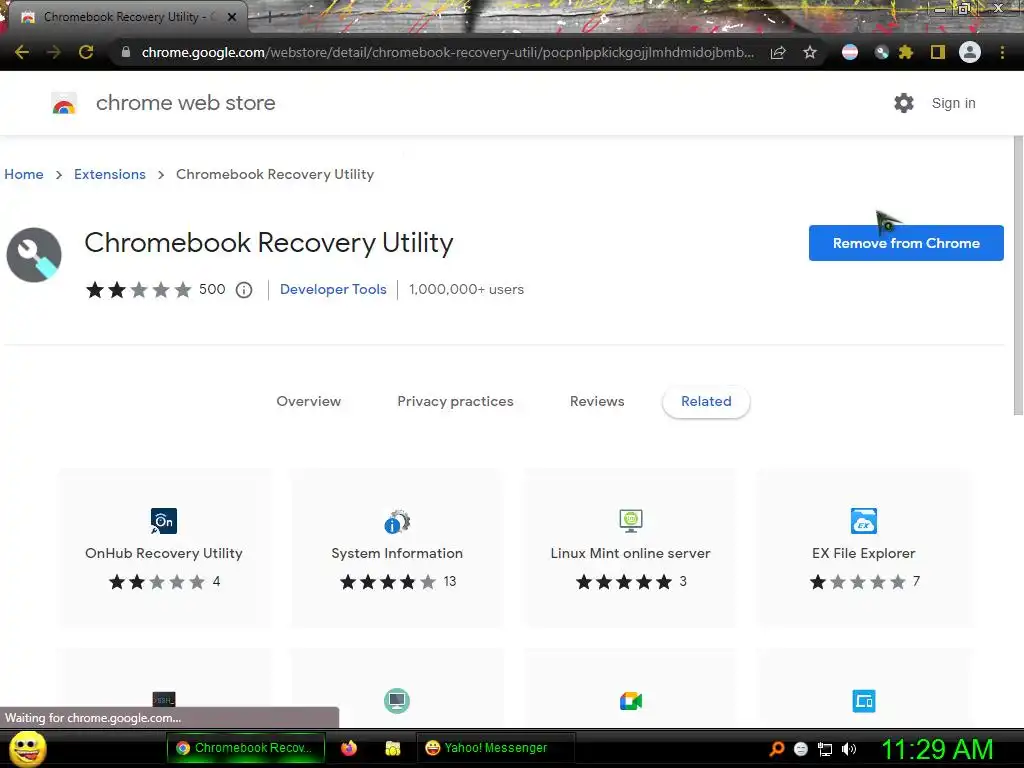Open the smiley start button
1024x768 pixels.
click(x=27, y=748)
